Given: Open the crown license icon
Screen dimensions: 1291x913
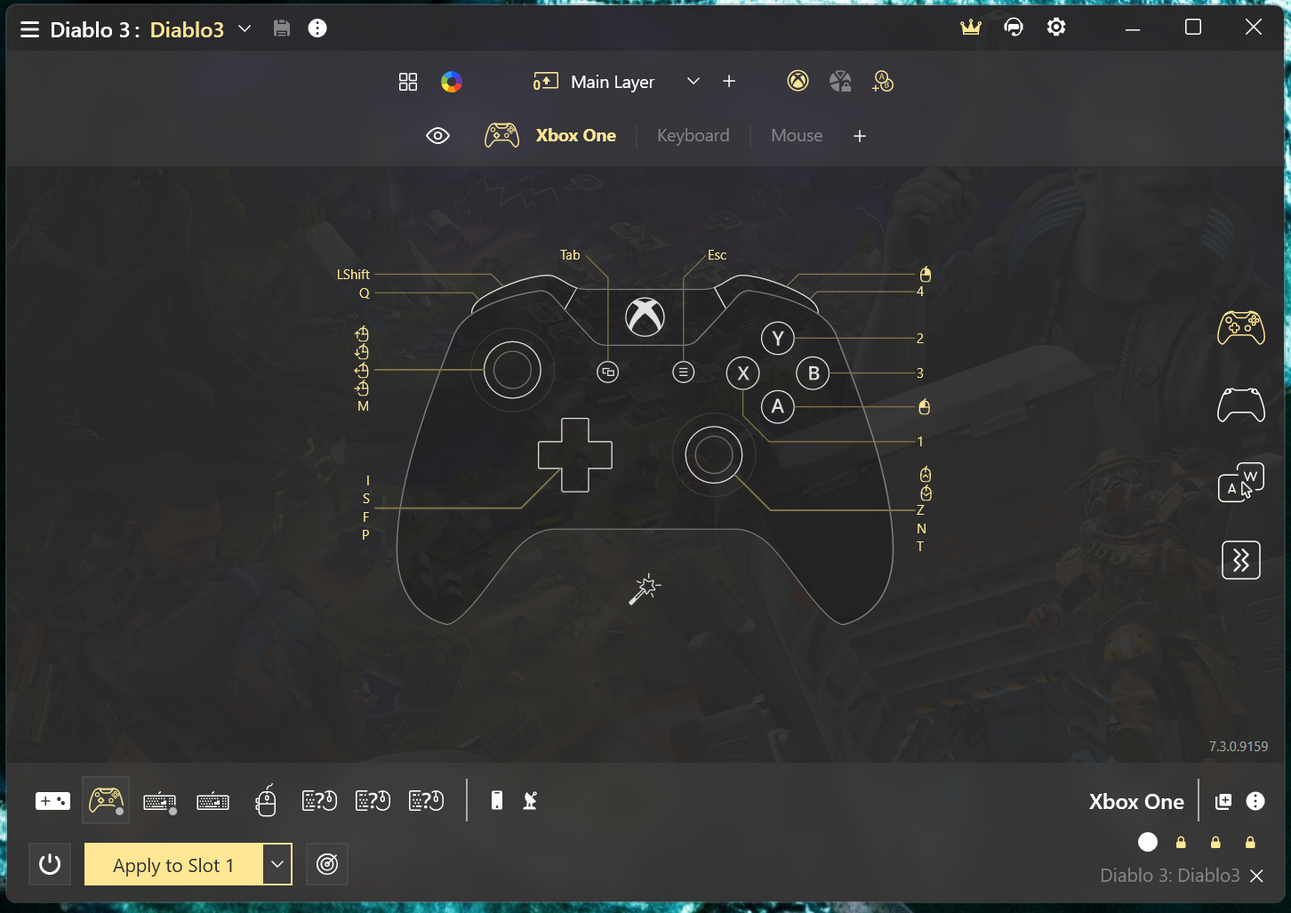Looking at the screenshot, I should click(x=970, y=28).
